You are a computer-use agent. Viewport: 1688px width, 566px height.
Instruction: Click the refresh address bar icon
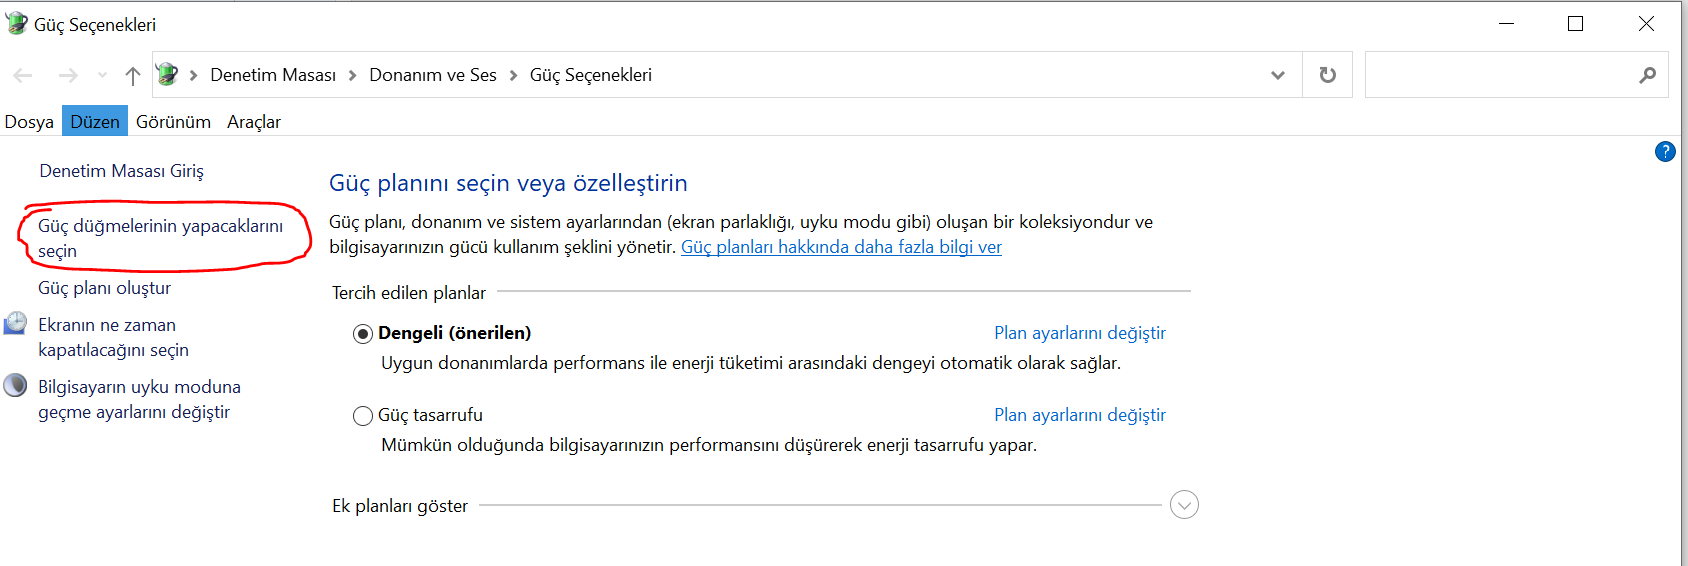pos(1327,75)
